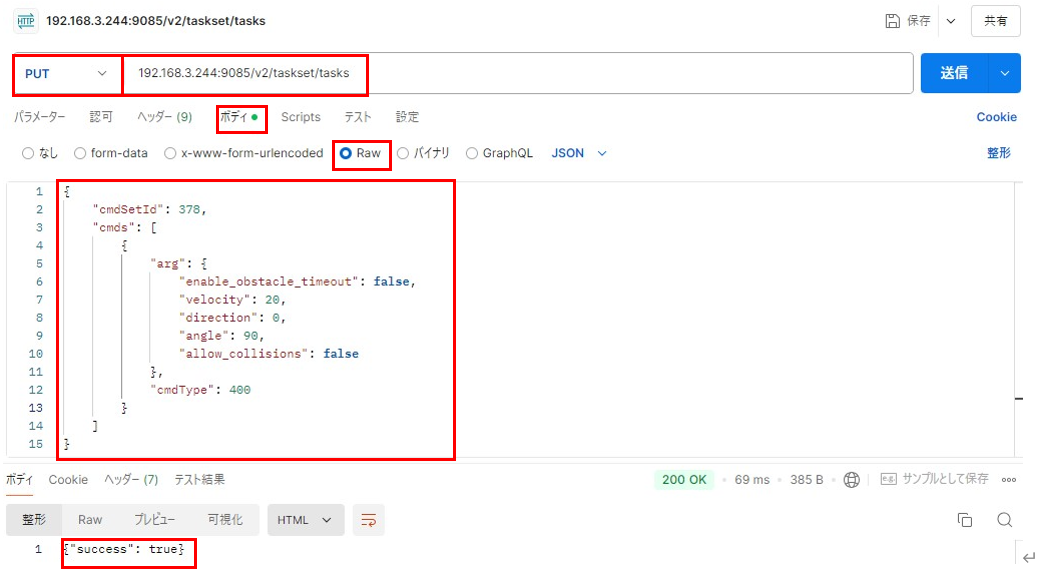Click the Cookie link at the right

[x=996, y=117]
